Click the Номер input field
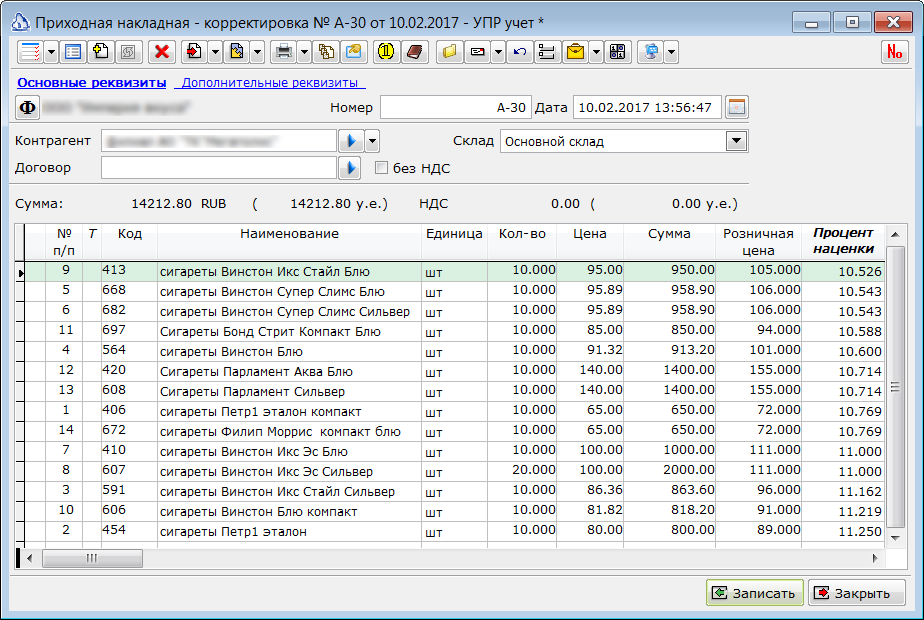 point(456,108)
